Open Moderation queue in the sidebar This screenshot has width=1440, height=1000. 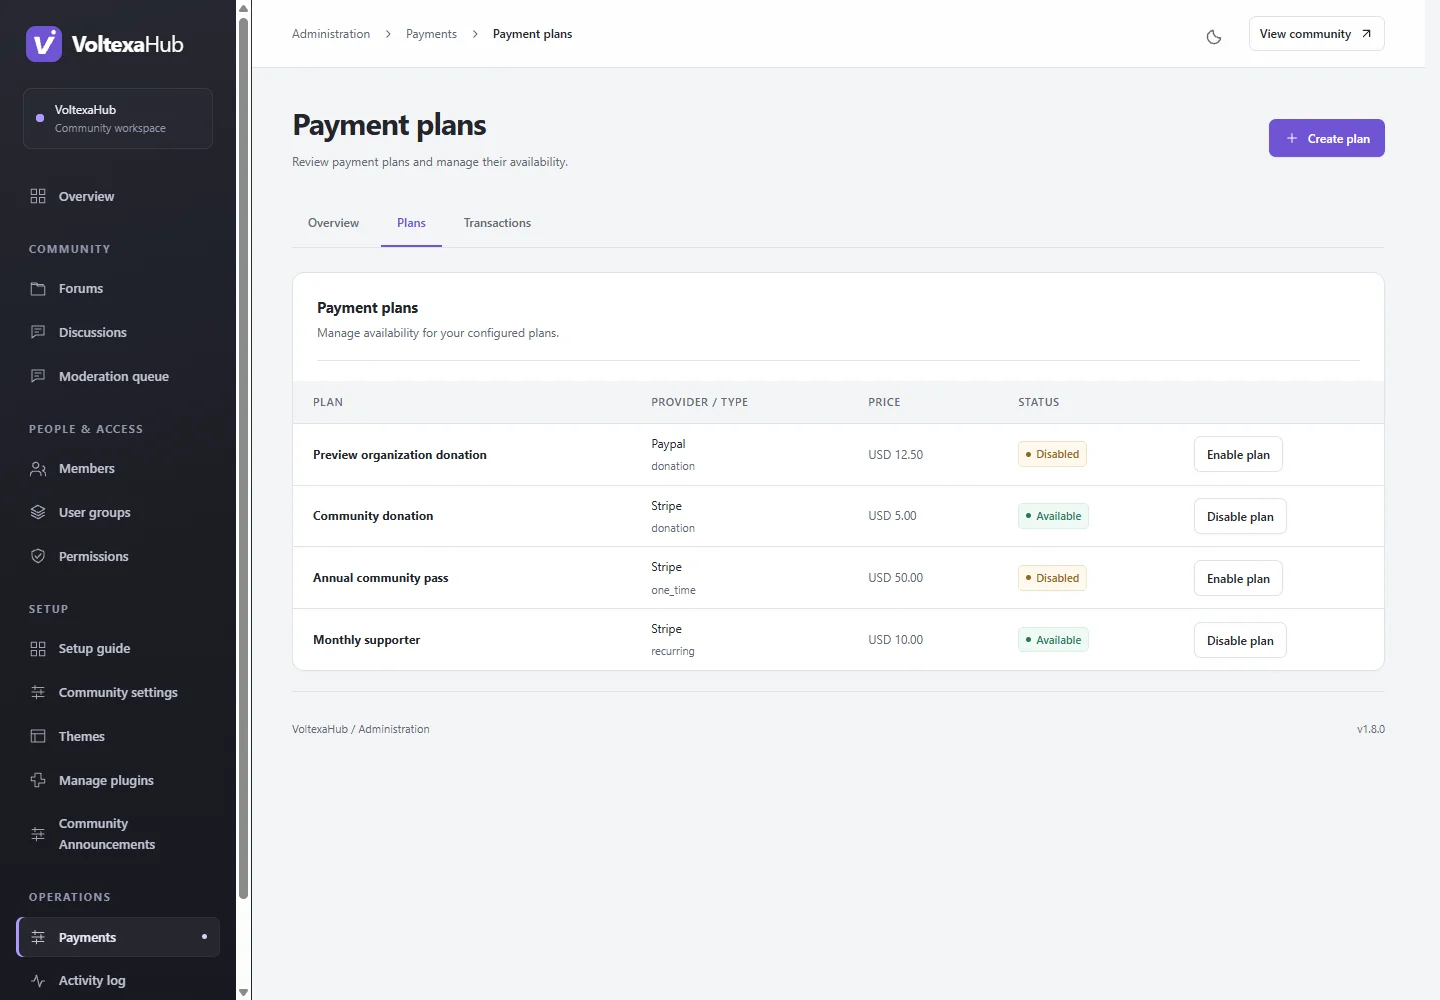pyautogui.click(x=118, y=376)
